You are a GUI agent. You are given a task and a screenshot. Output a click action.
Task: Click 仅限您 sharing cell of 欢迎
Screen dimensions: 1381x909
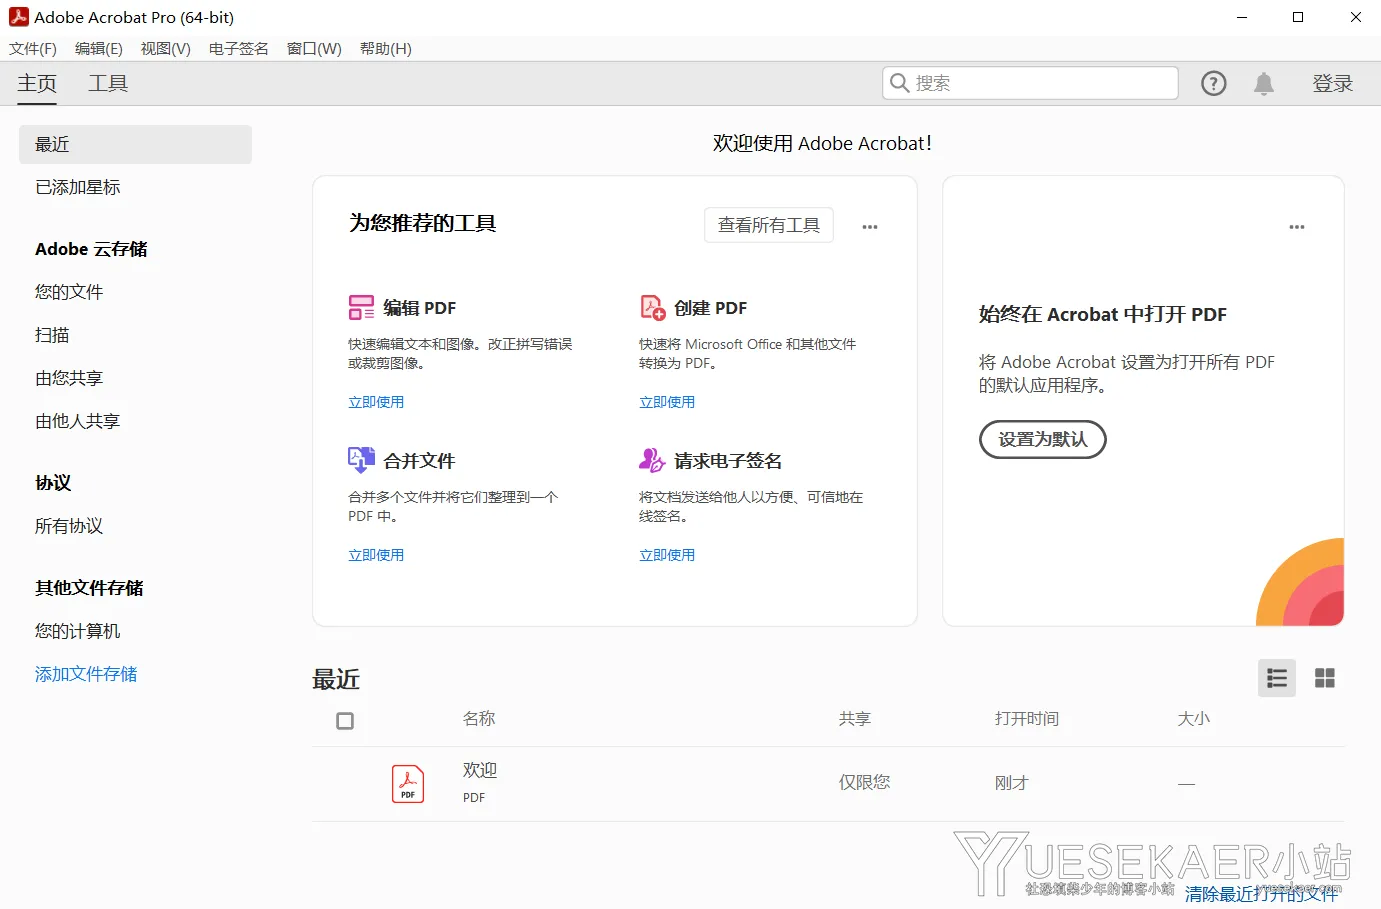865,783
